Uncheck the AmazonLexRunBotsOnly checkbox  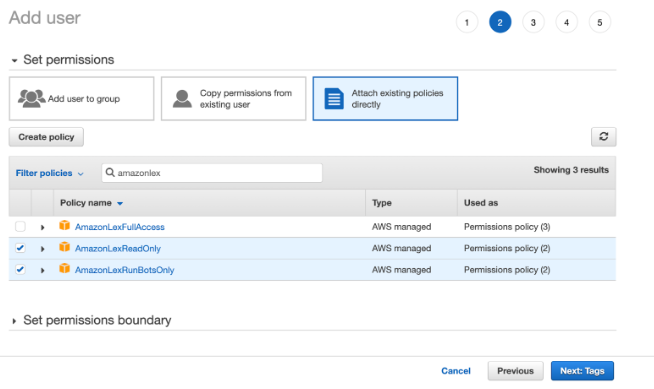(x=20, y=269)
